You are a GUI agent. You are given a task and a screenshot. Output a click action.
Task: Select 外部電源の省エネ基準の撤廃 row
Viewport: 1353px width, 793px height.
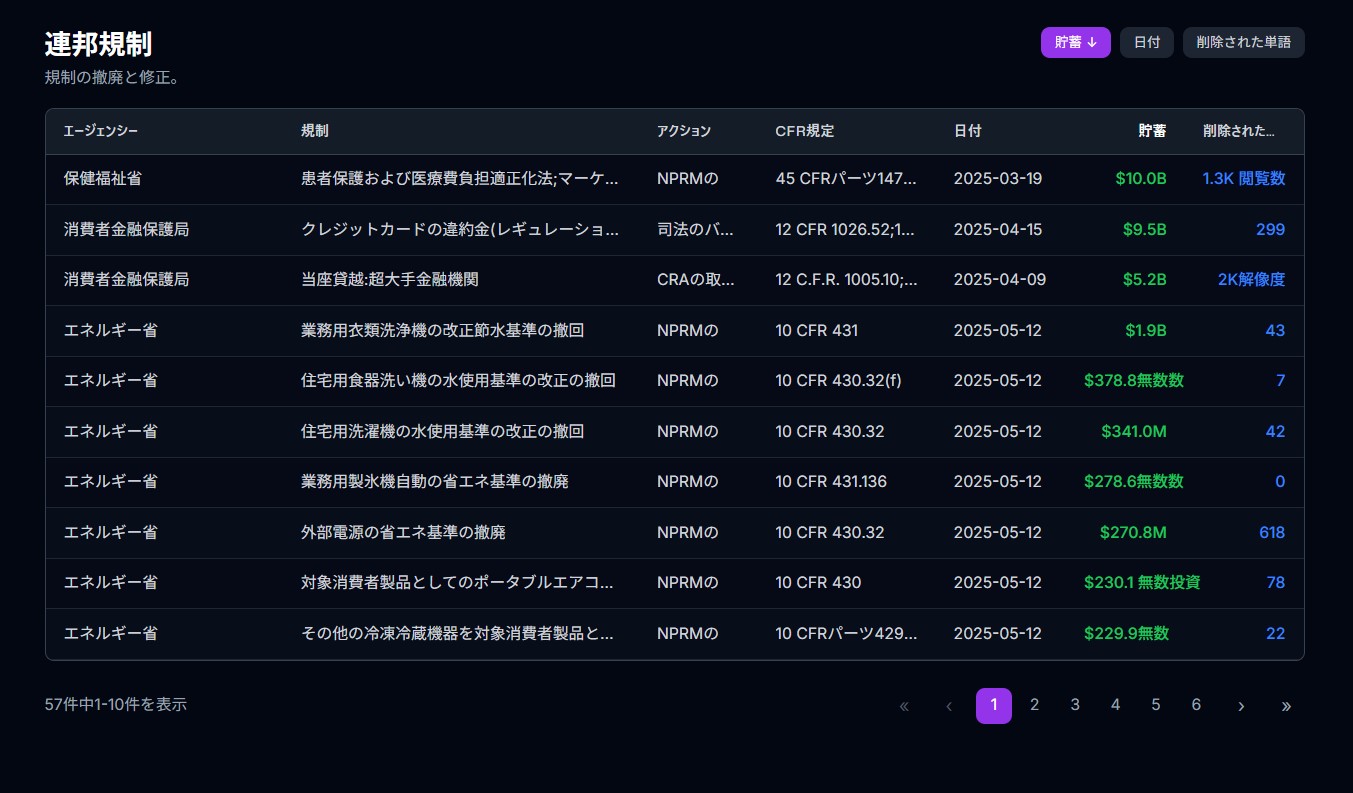pyautogui.click(x=675, y=532)
